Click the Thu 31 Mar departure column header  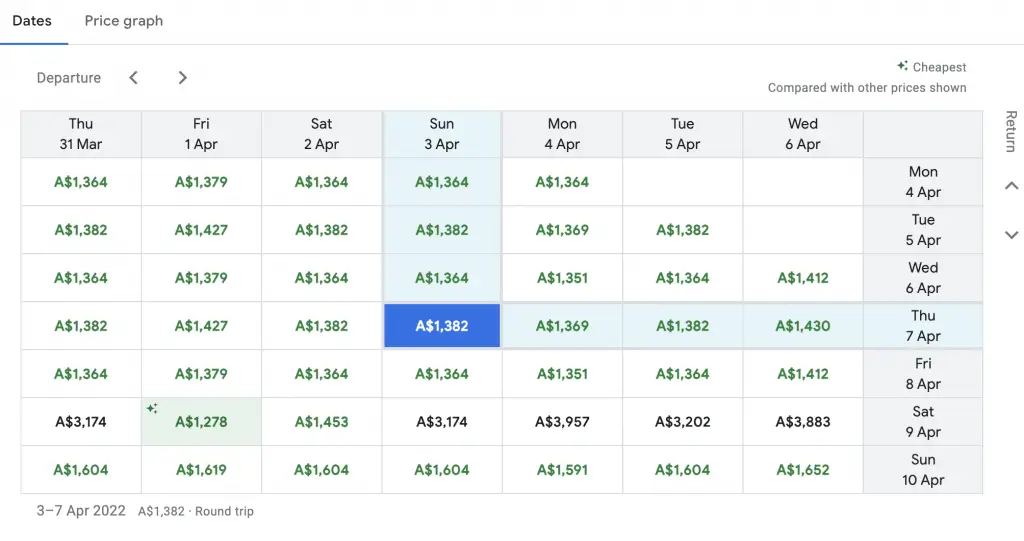[81, 134]
